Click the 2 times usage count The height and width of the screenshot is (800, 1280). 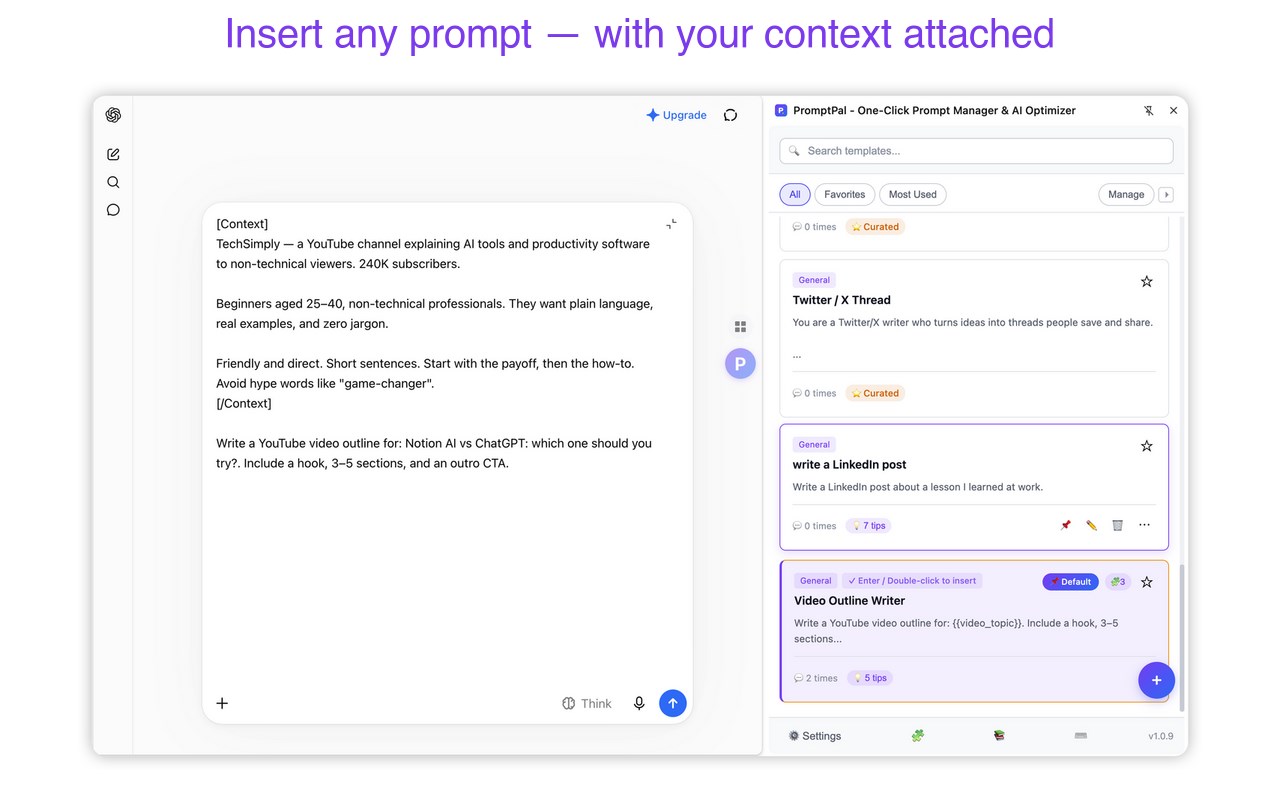[816, 678]
